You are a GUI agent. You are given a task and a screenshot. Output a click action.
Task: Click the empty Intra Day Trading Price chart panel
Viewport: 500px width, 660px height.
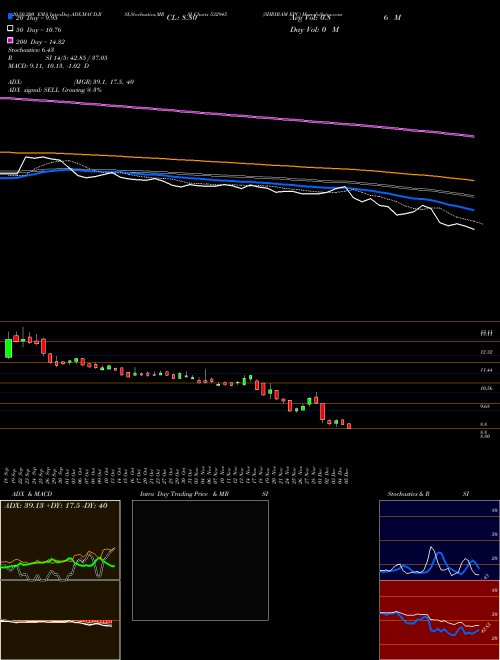point(200,560)
